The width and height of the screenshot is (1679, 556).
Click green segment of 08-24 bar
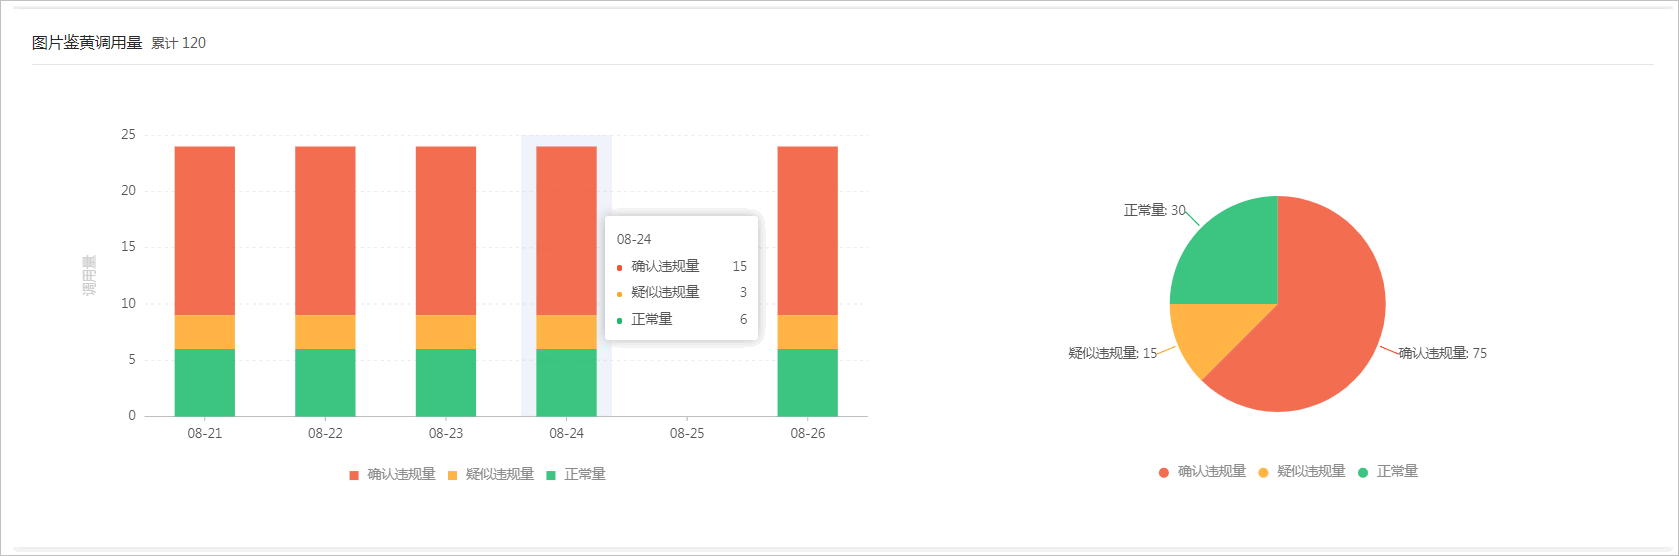[x=566, y=382]
